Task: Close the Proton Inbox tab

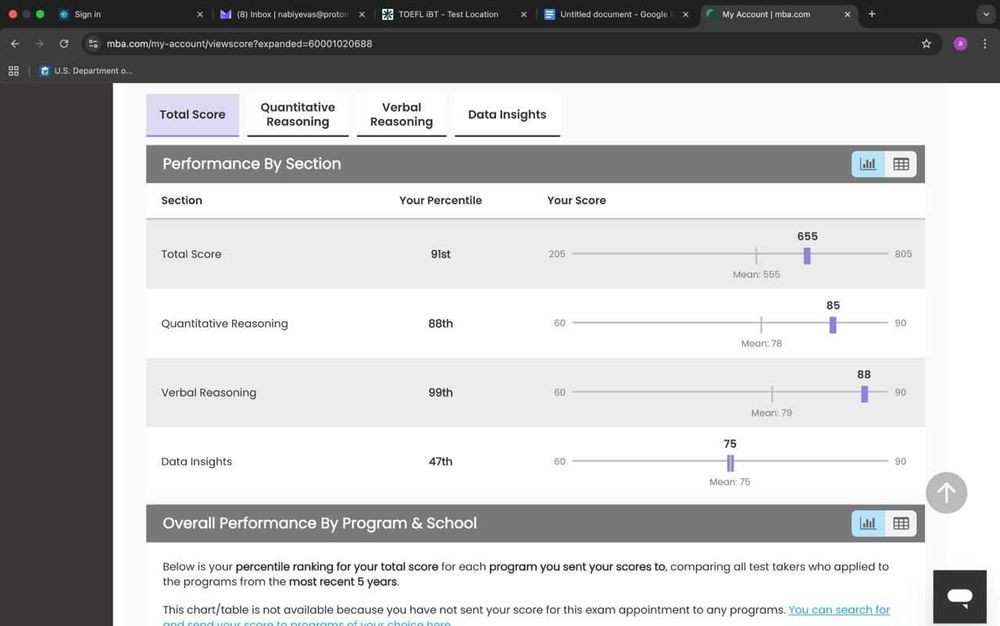Action: 362,14
